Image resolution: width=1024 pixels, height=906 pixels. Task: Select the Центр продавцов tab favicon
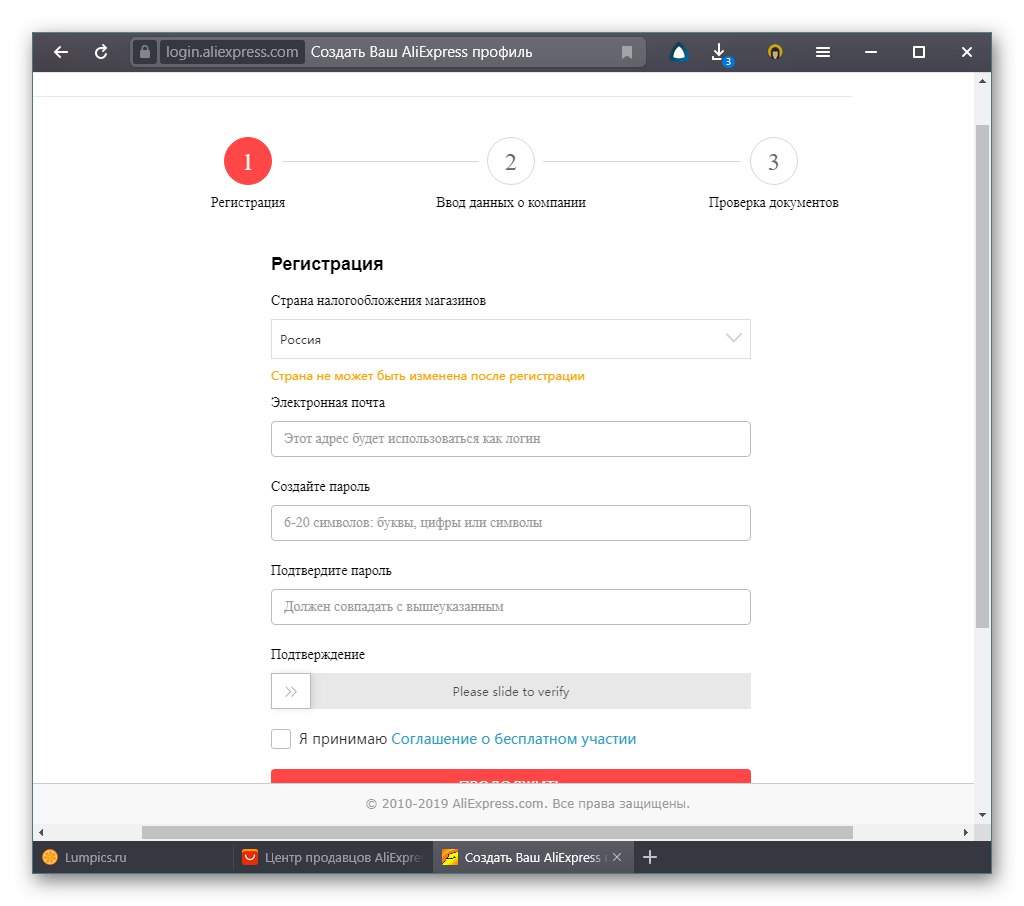(x=249, y=857)
